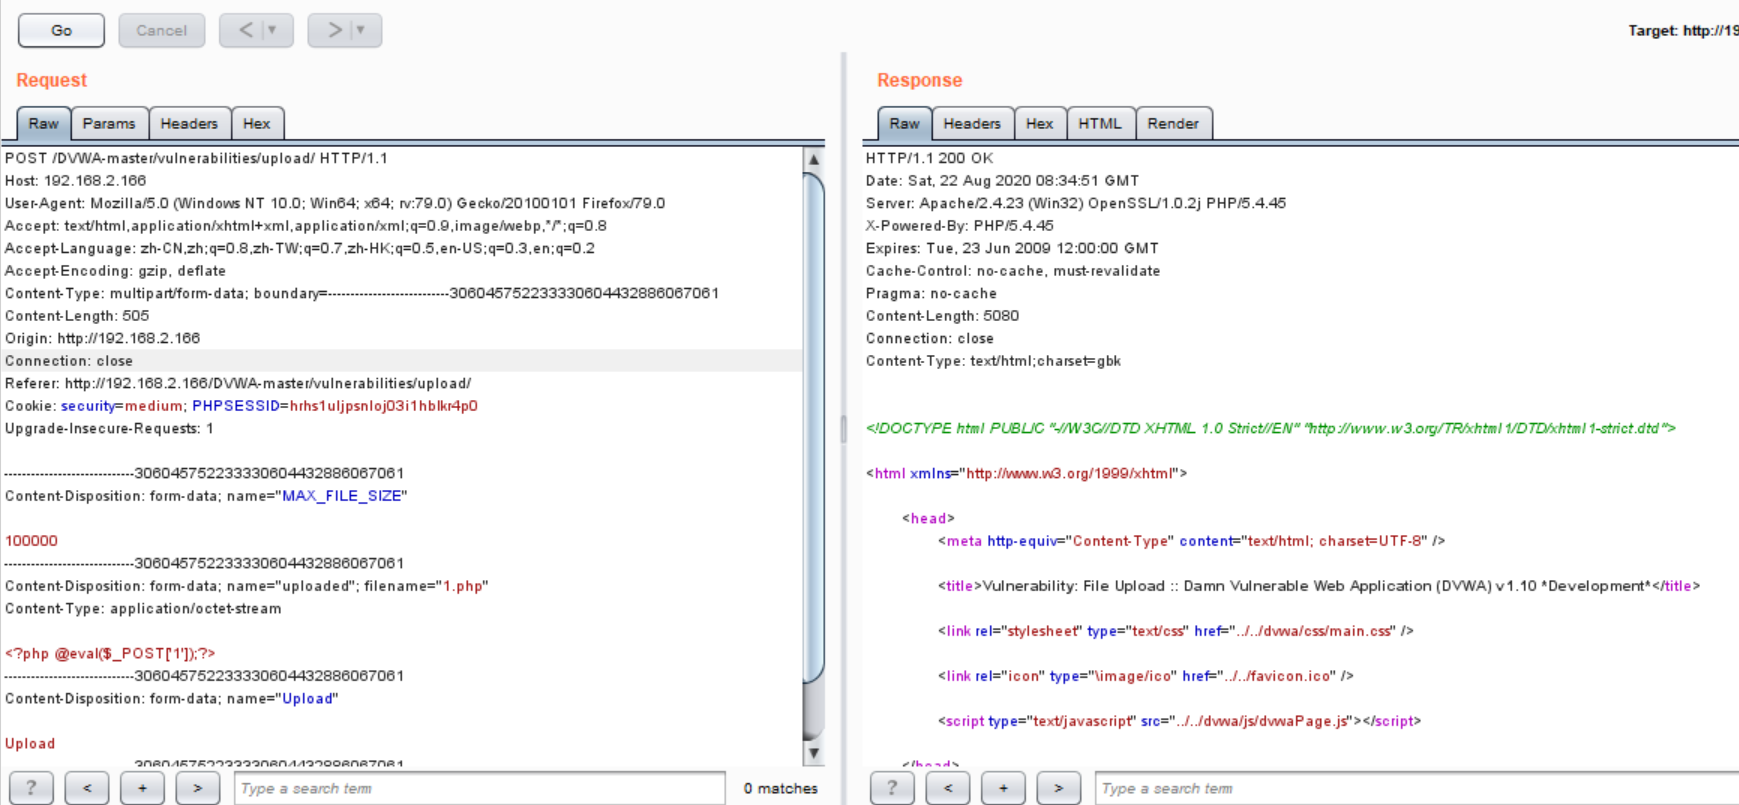Click the User-Agent header line
1739x805 pixels.
[x=335, y=203]
